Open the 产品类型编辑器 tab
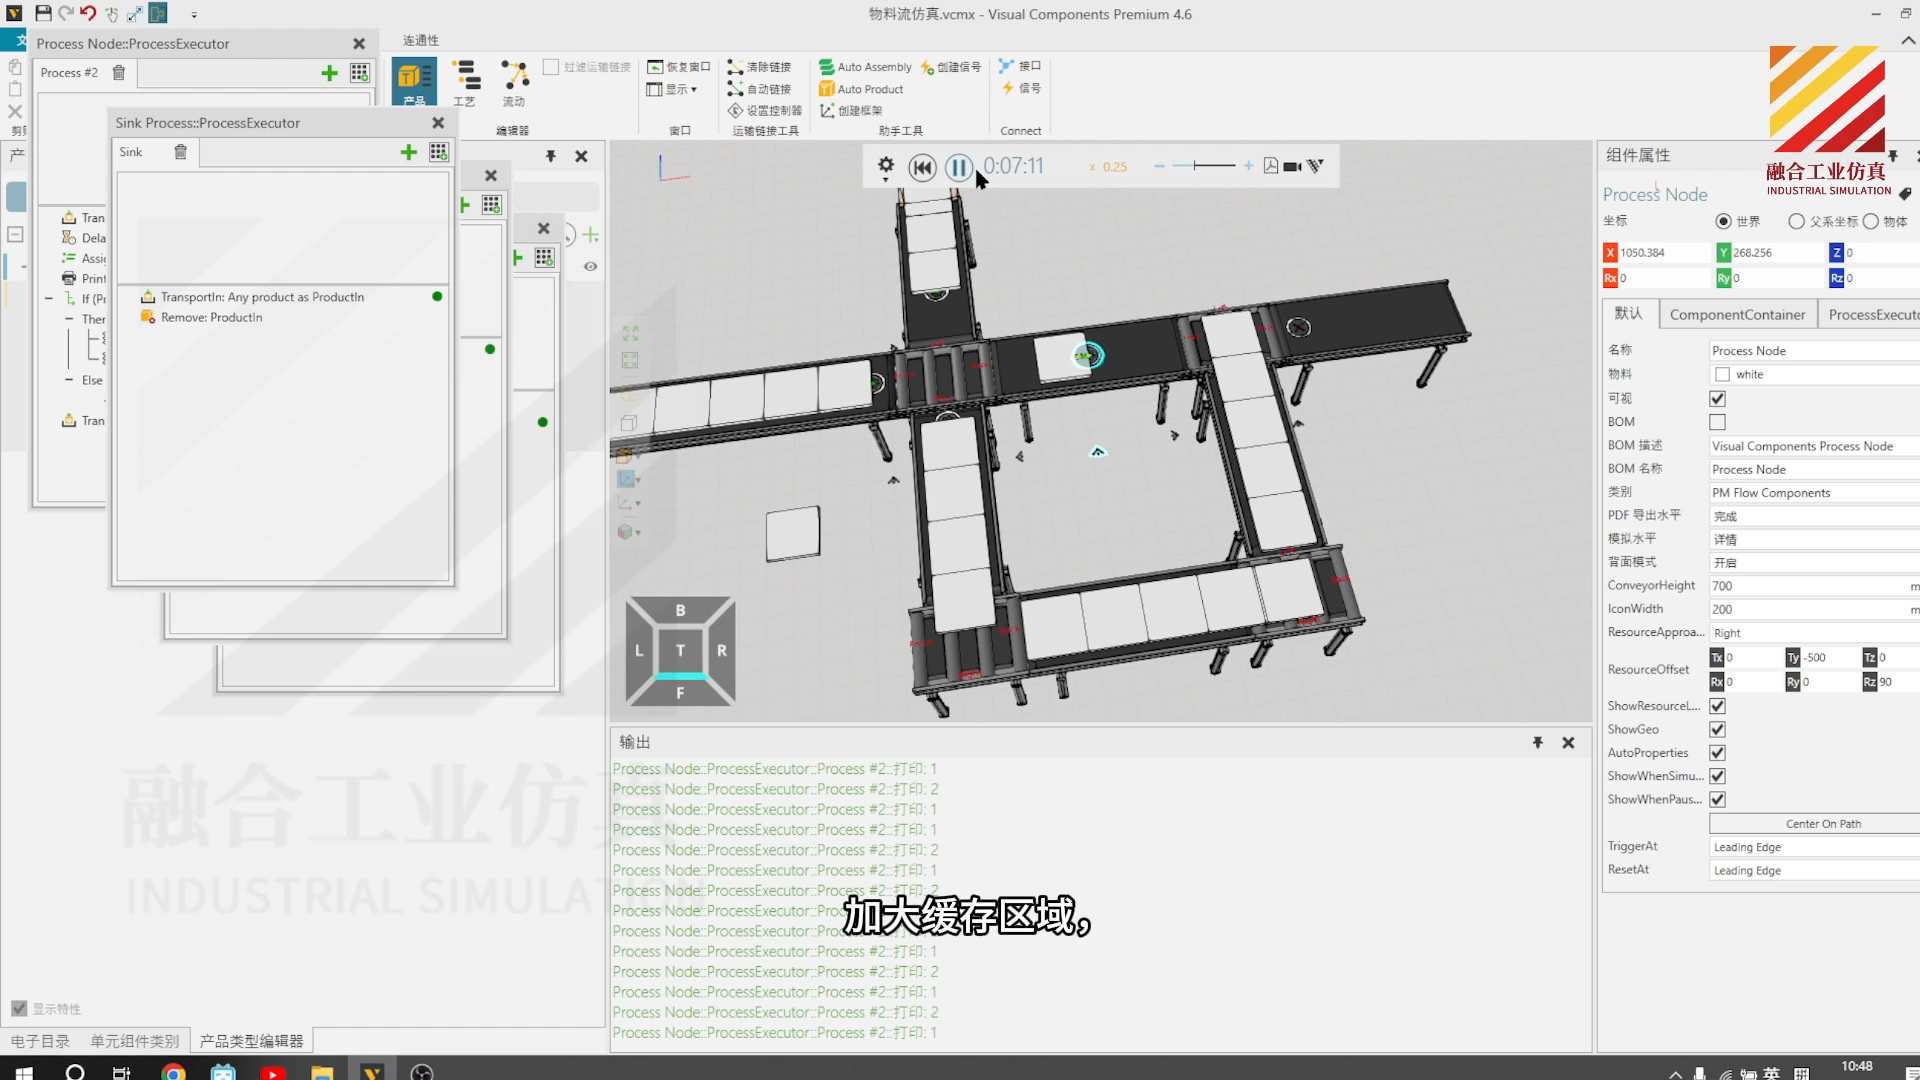 (251, 1041)
